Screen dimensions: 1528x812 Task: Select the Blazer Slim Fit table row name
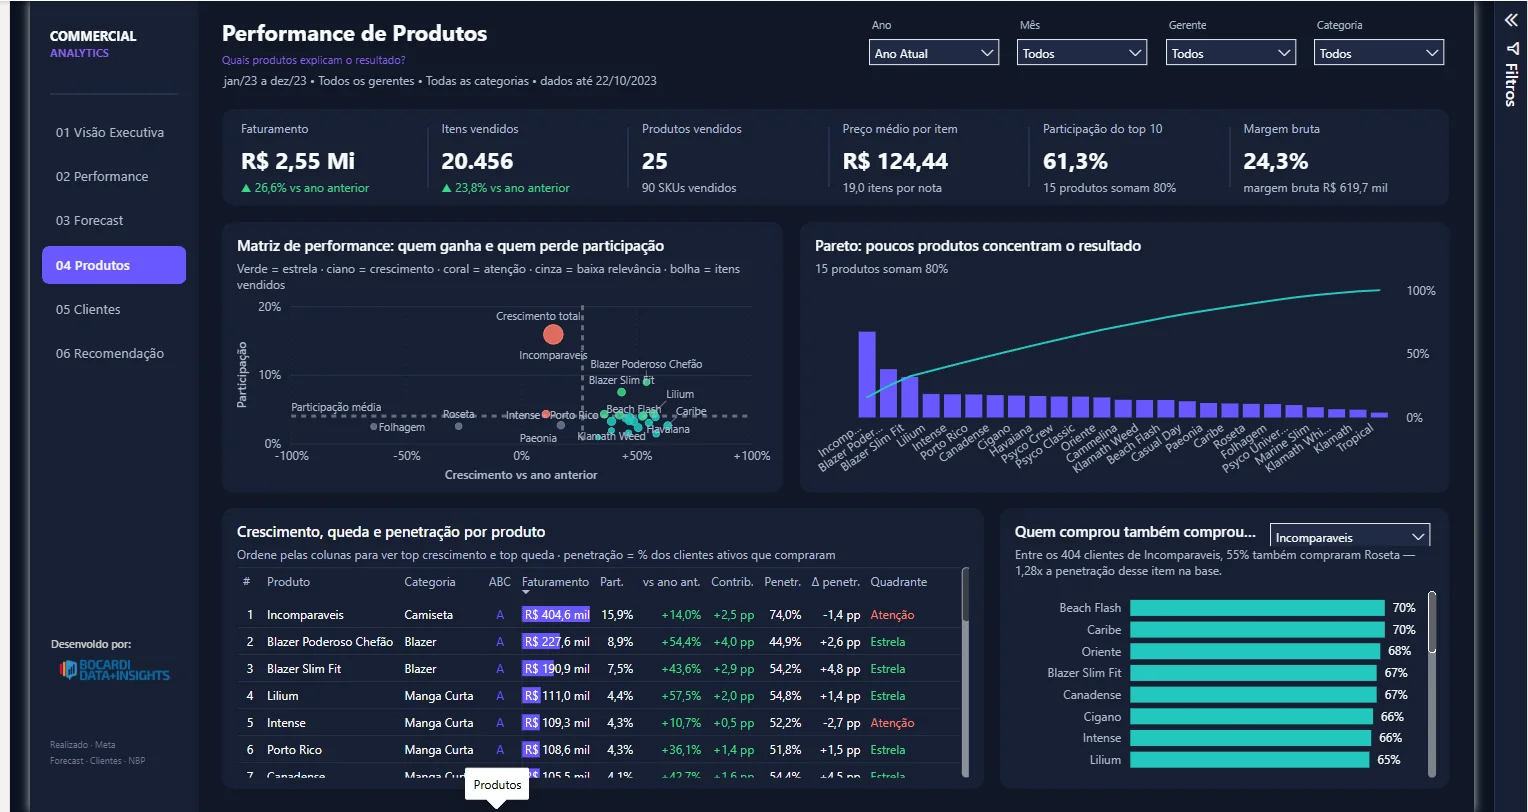pyautogui.click(x=304, y=668)
